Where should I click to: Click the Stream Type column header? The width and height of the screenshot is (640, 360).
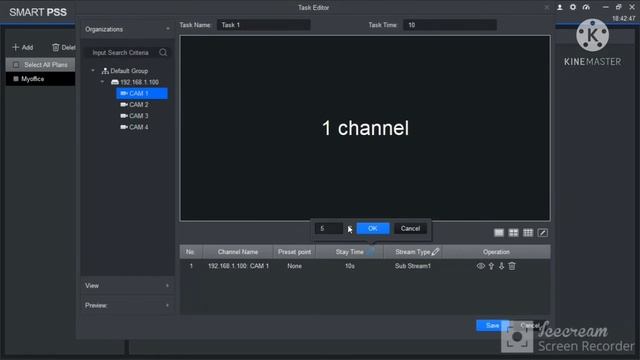click(x=413, y=252)
